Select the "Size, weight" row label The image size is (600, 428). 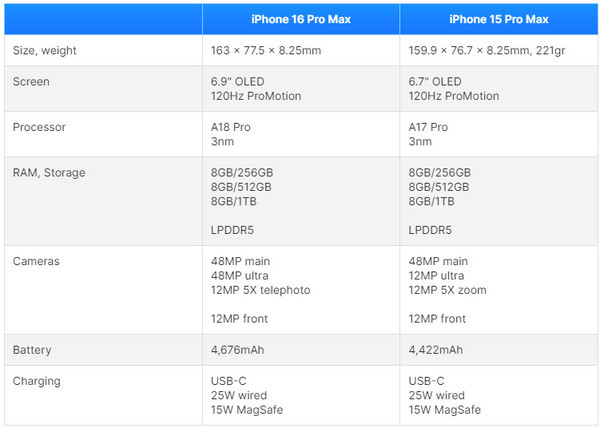(45, 51)
